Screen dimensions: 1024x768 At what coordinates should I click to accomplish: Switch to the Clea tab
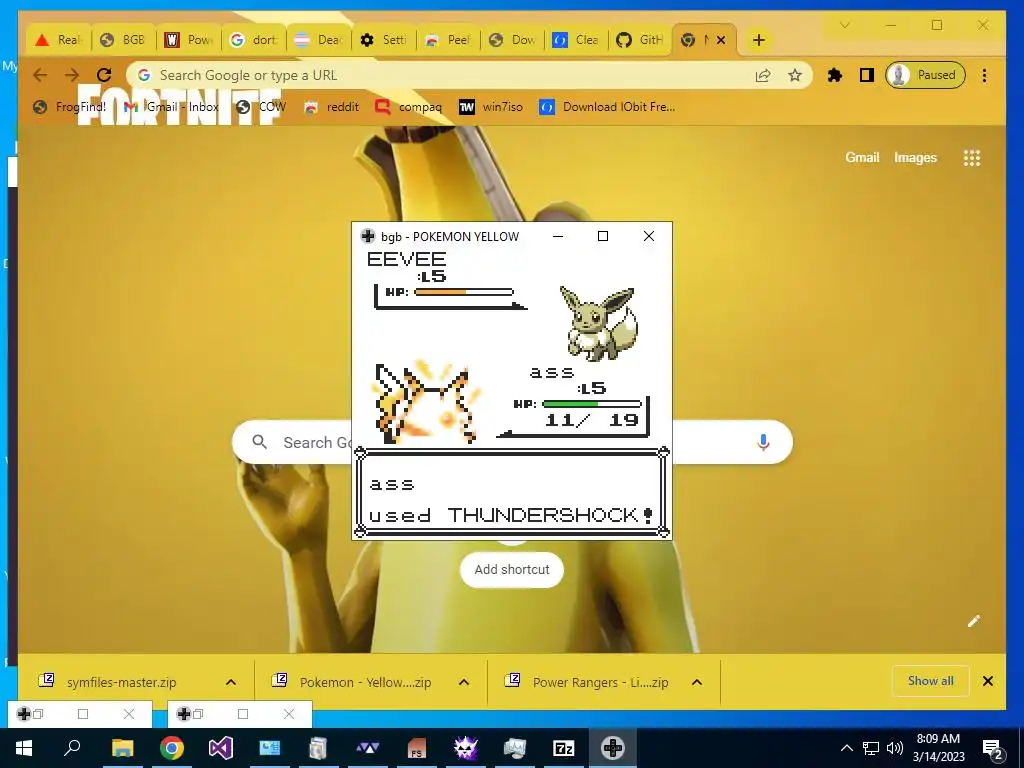pyautogui.click(x=577, y=40)
